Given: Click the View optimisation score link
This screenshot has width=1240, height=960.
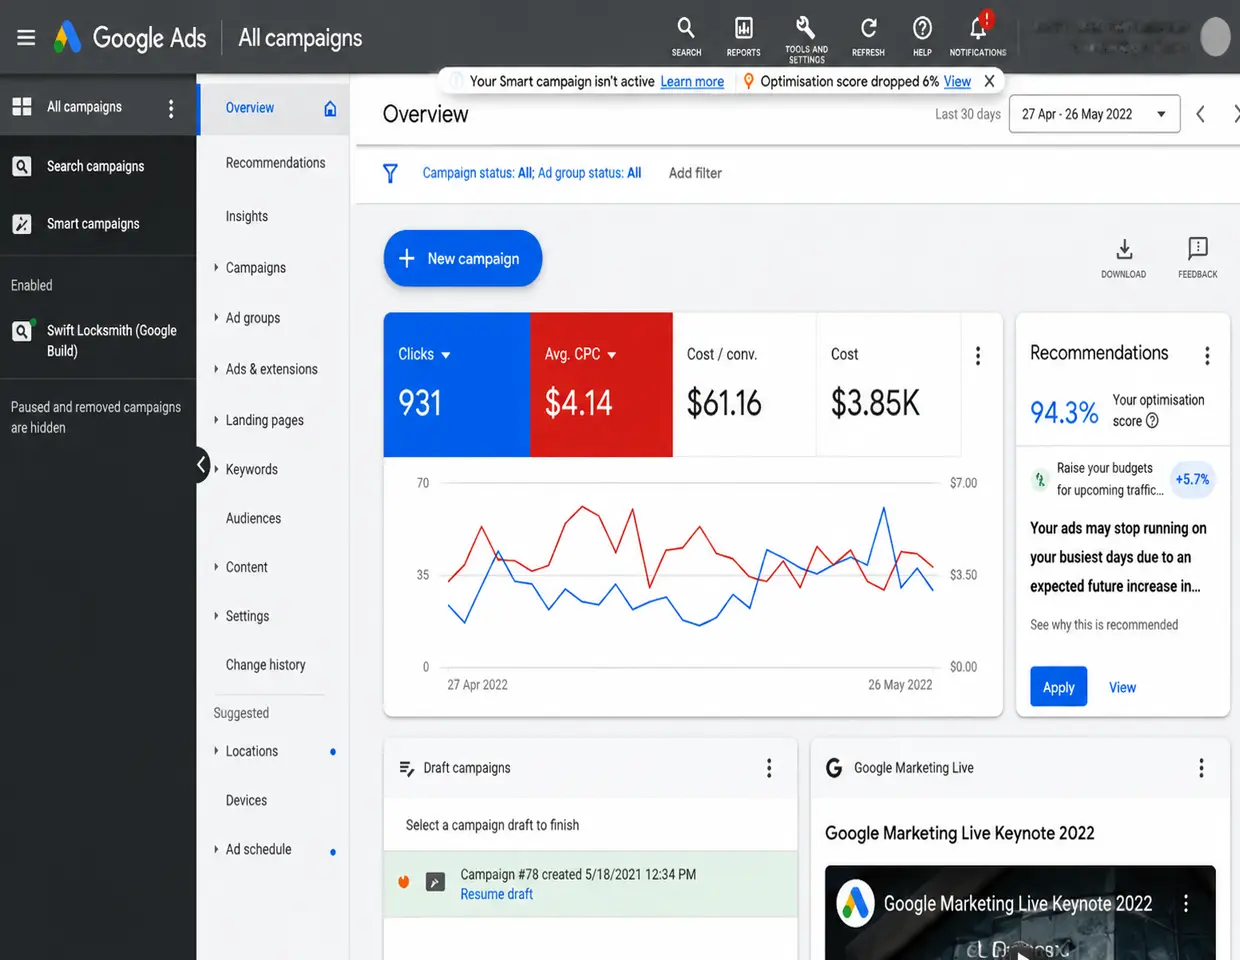Looking at the screenshot, I should [957, 81].
